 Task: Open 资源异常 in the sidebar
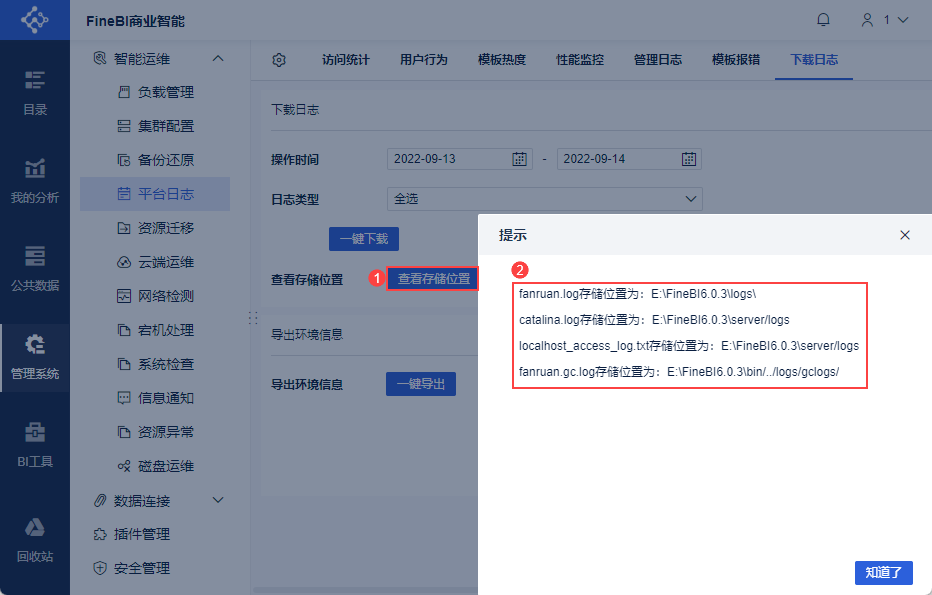155,432
